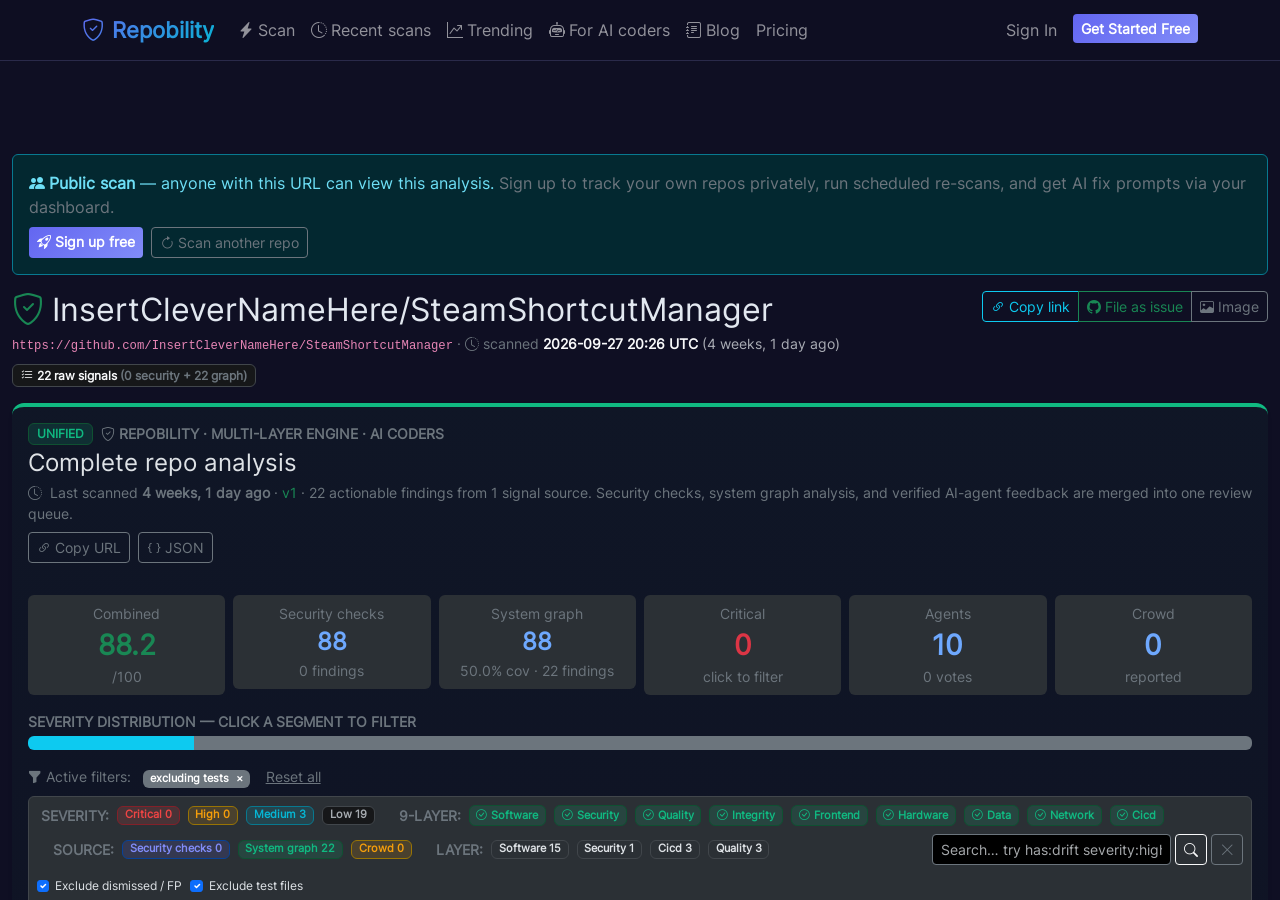
Task: Click the Get Started Free button
Action: pyautogui.click(x=1135, y=29)
